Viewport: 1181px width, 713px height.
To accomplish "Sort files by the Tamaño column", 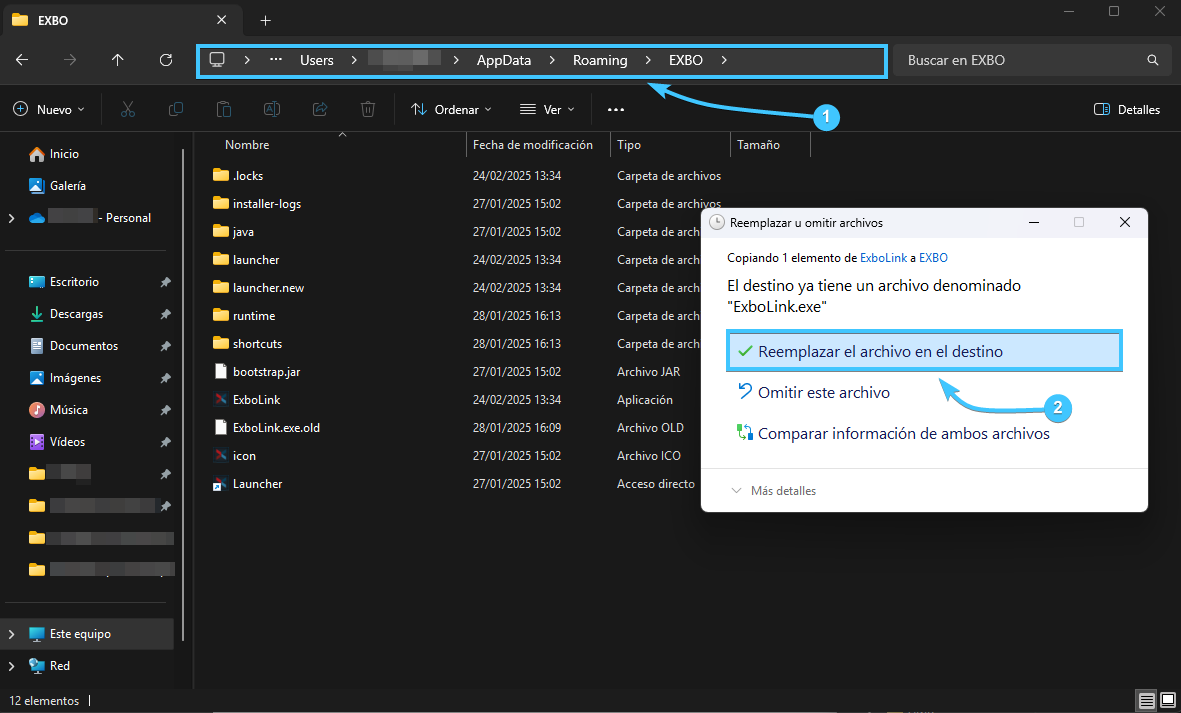I will (758, 145).
